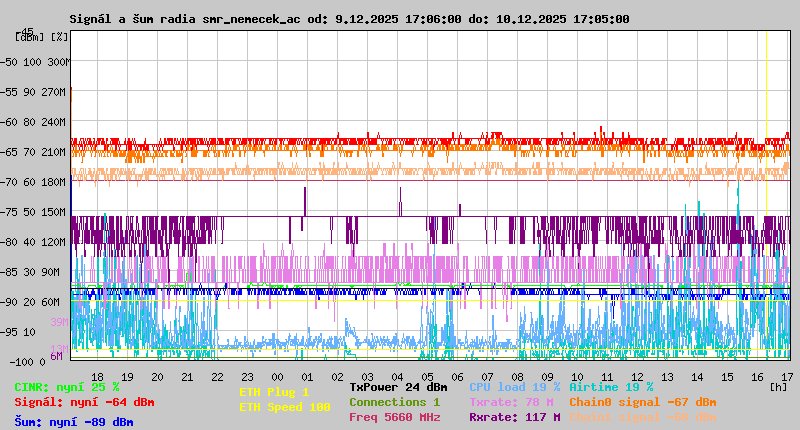
Task: Click the blue Šum −89 dBm legend label
Action: 73,421
